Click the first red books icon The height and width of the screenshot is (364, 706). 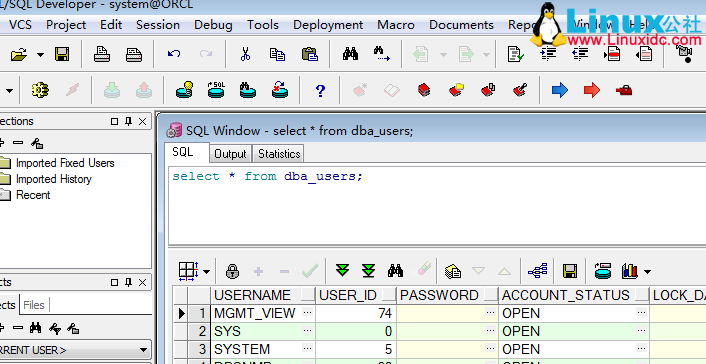point(424,90)
